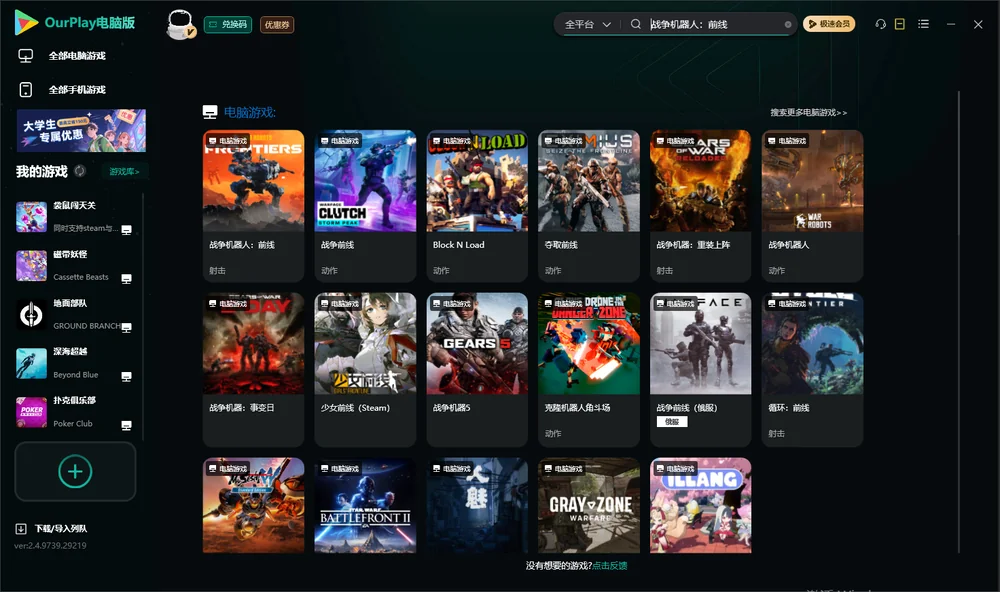Open the user avatar profile
The image size is (1000, 592).
point(180,25)
